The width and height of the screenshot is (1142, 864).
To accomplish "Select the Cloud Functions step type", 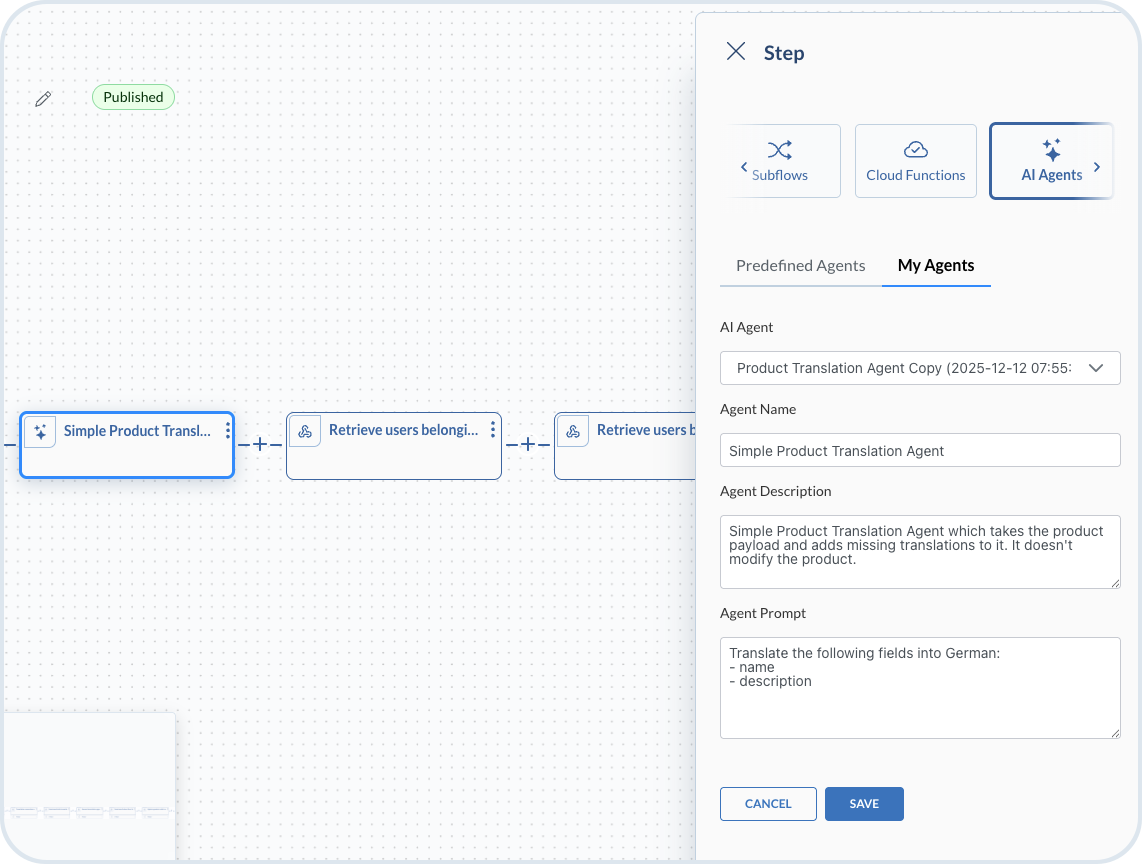I will pyautogui.click(x=915, y=161).
